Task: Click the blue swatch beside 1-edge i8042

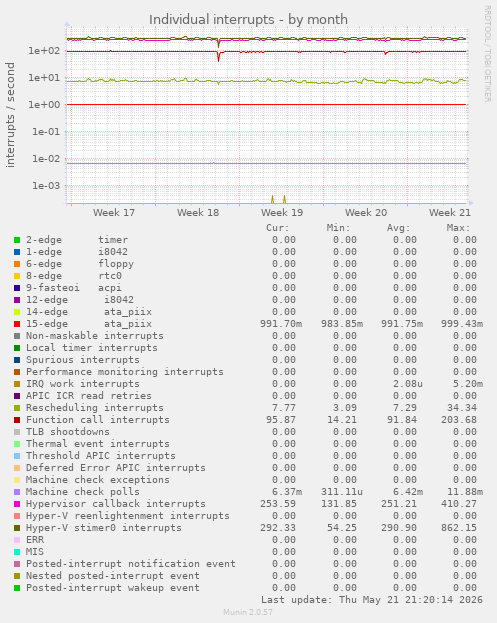Action: click(x=17, y=252)
